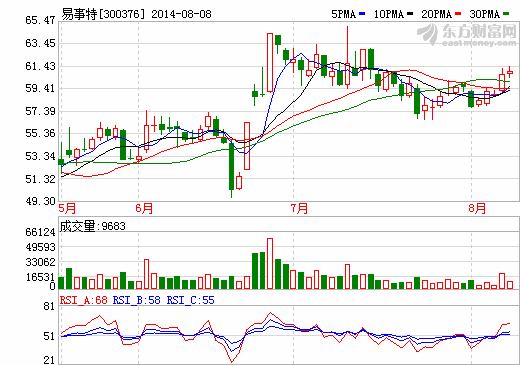
Task: Click the date 2014-08-08 in header
Action: pos(181,14)
